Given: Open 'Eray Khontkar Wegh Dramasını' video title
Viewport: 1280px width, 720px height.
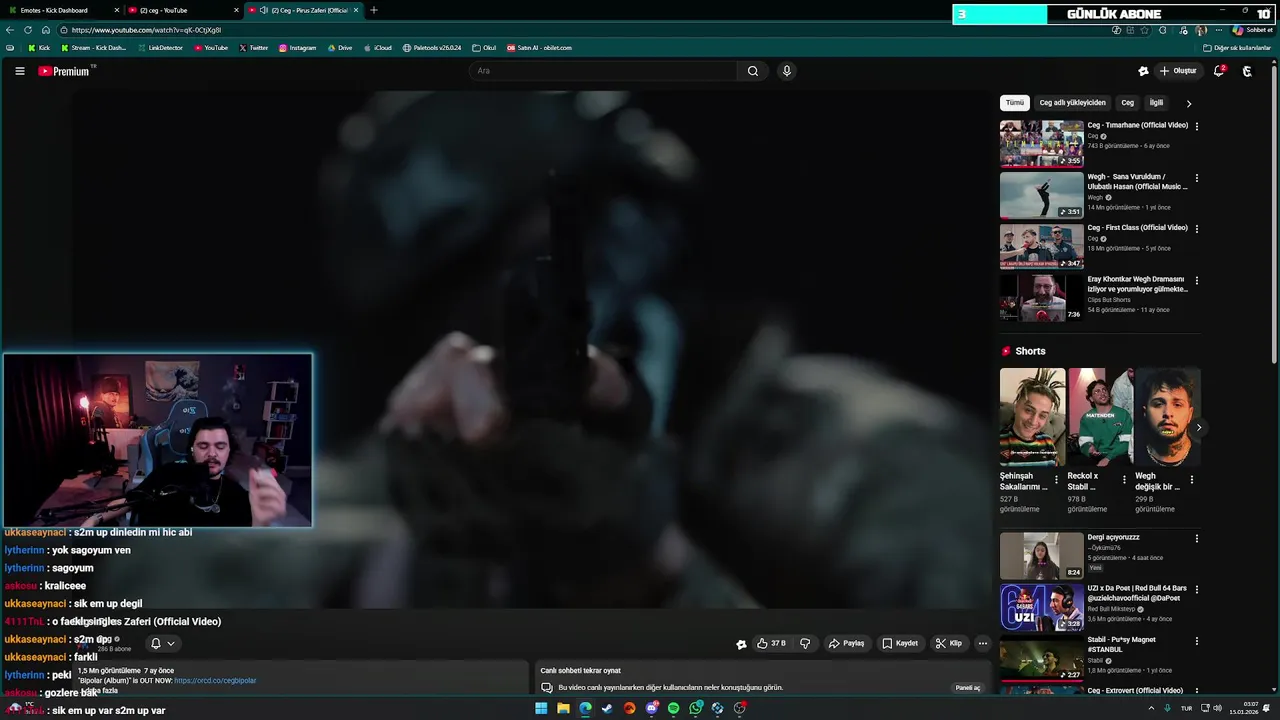Looking at the screenshot, I should coord(1138,284).
